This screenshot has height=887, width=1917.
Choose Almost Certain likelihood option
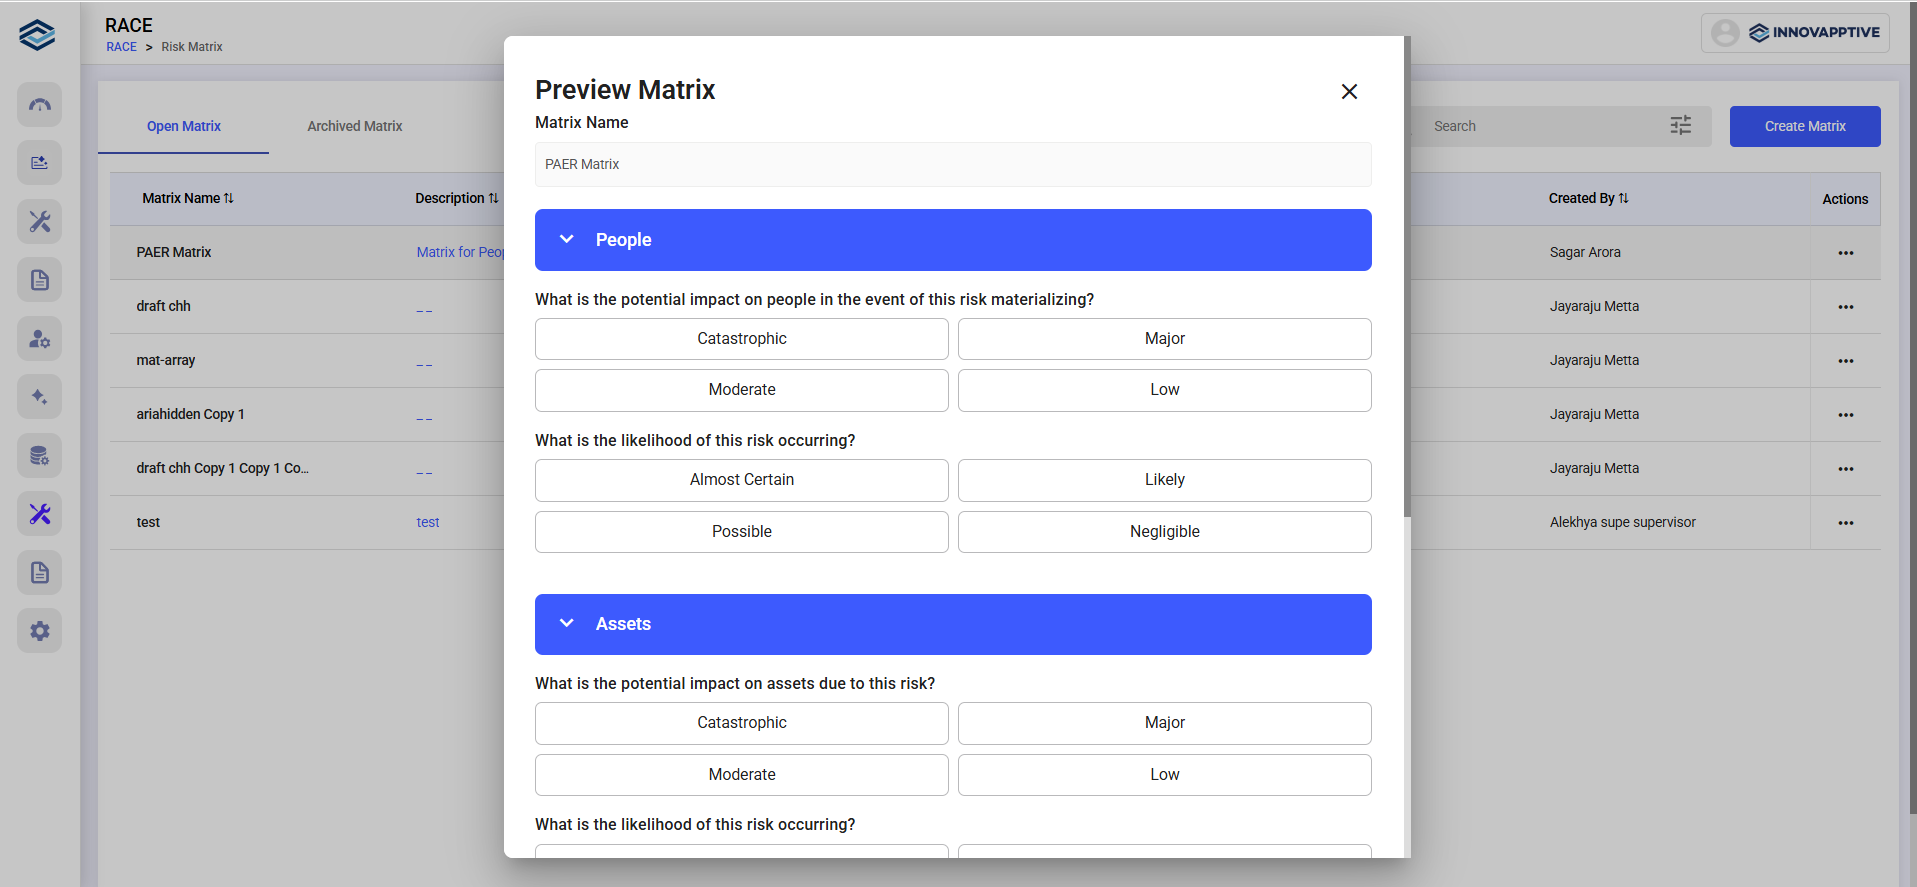point(741,480)
